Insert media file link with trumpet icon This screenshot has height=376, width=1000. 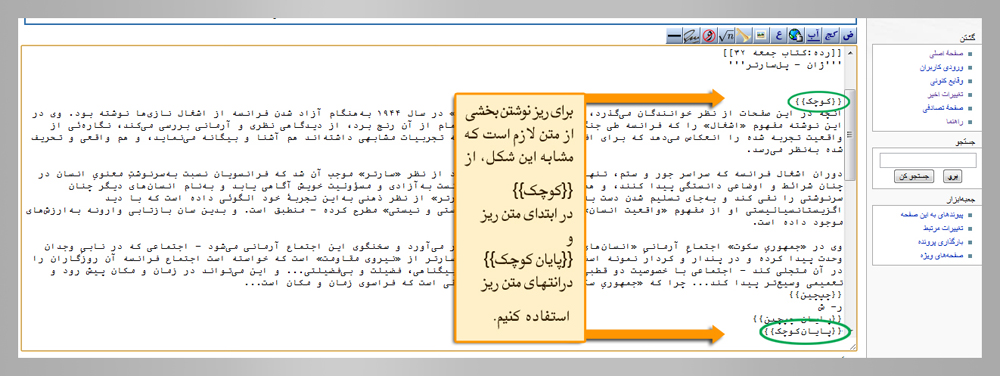[744, 35]
